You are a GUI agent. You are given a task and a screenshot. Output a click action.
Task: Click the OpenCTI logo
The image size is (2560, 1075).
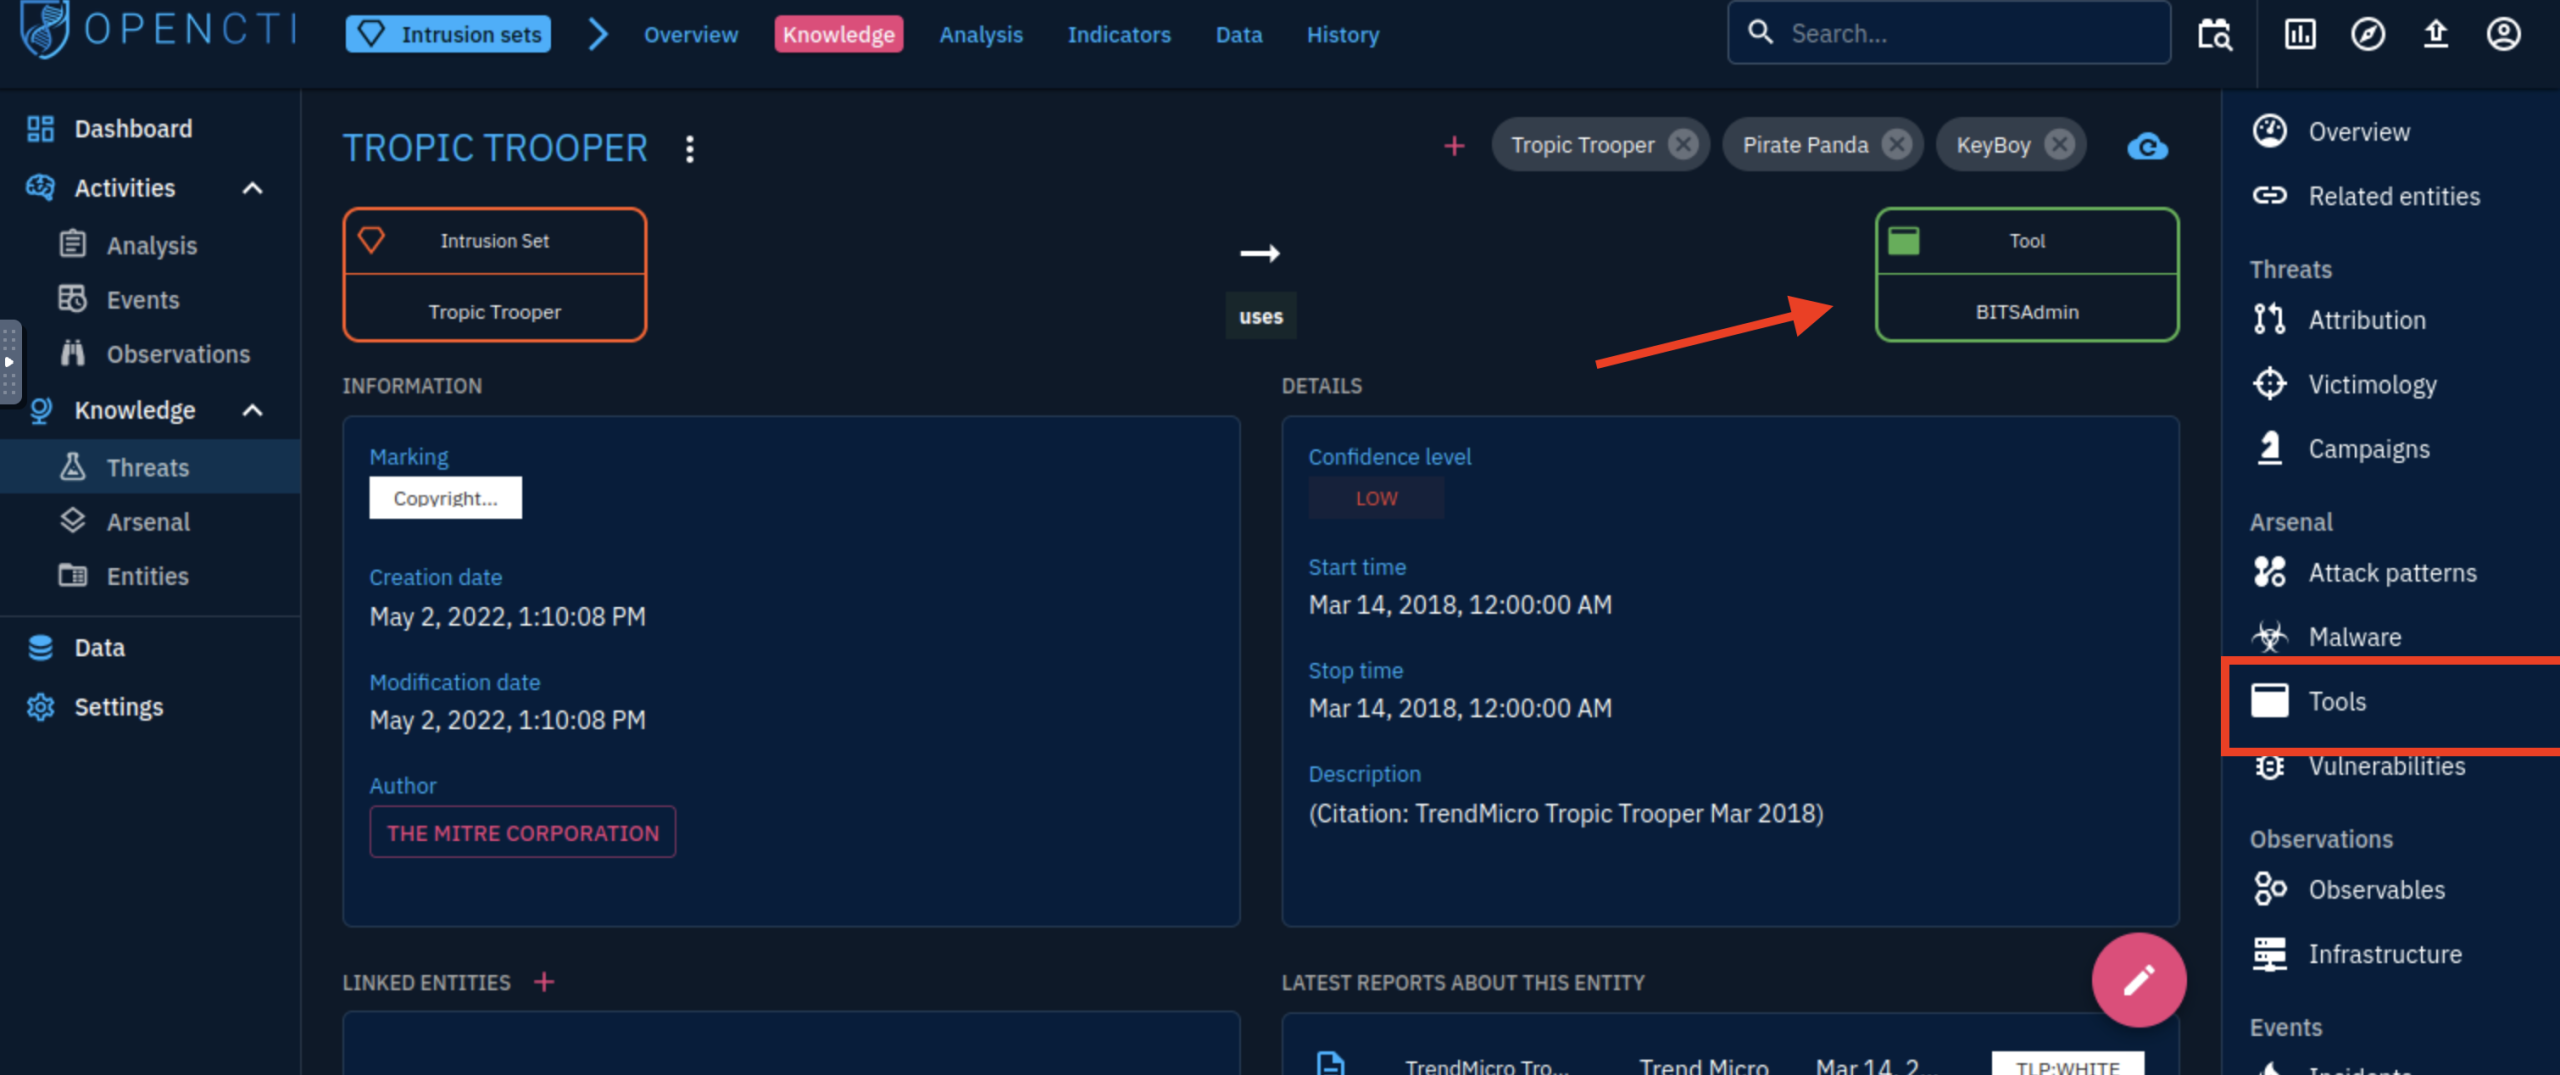pos(160,30)
